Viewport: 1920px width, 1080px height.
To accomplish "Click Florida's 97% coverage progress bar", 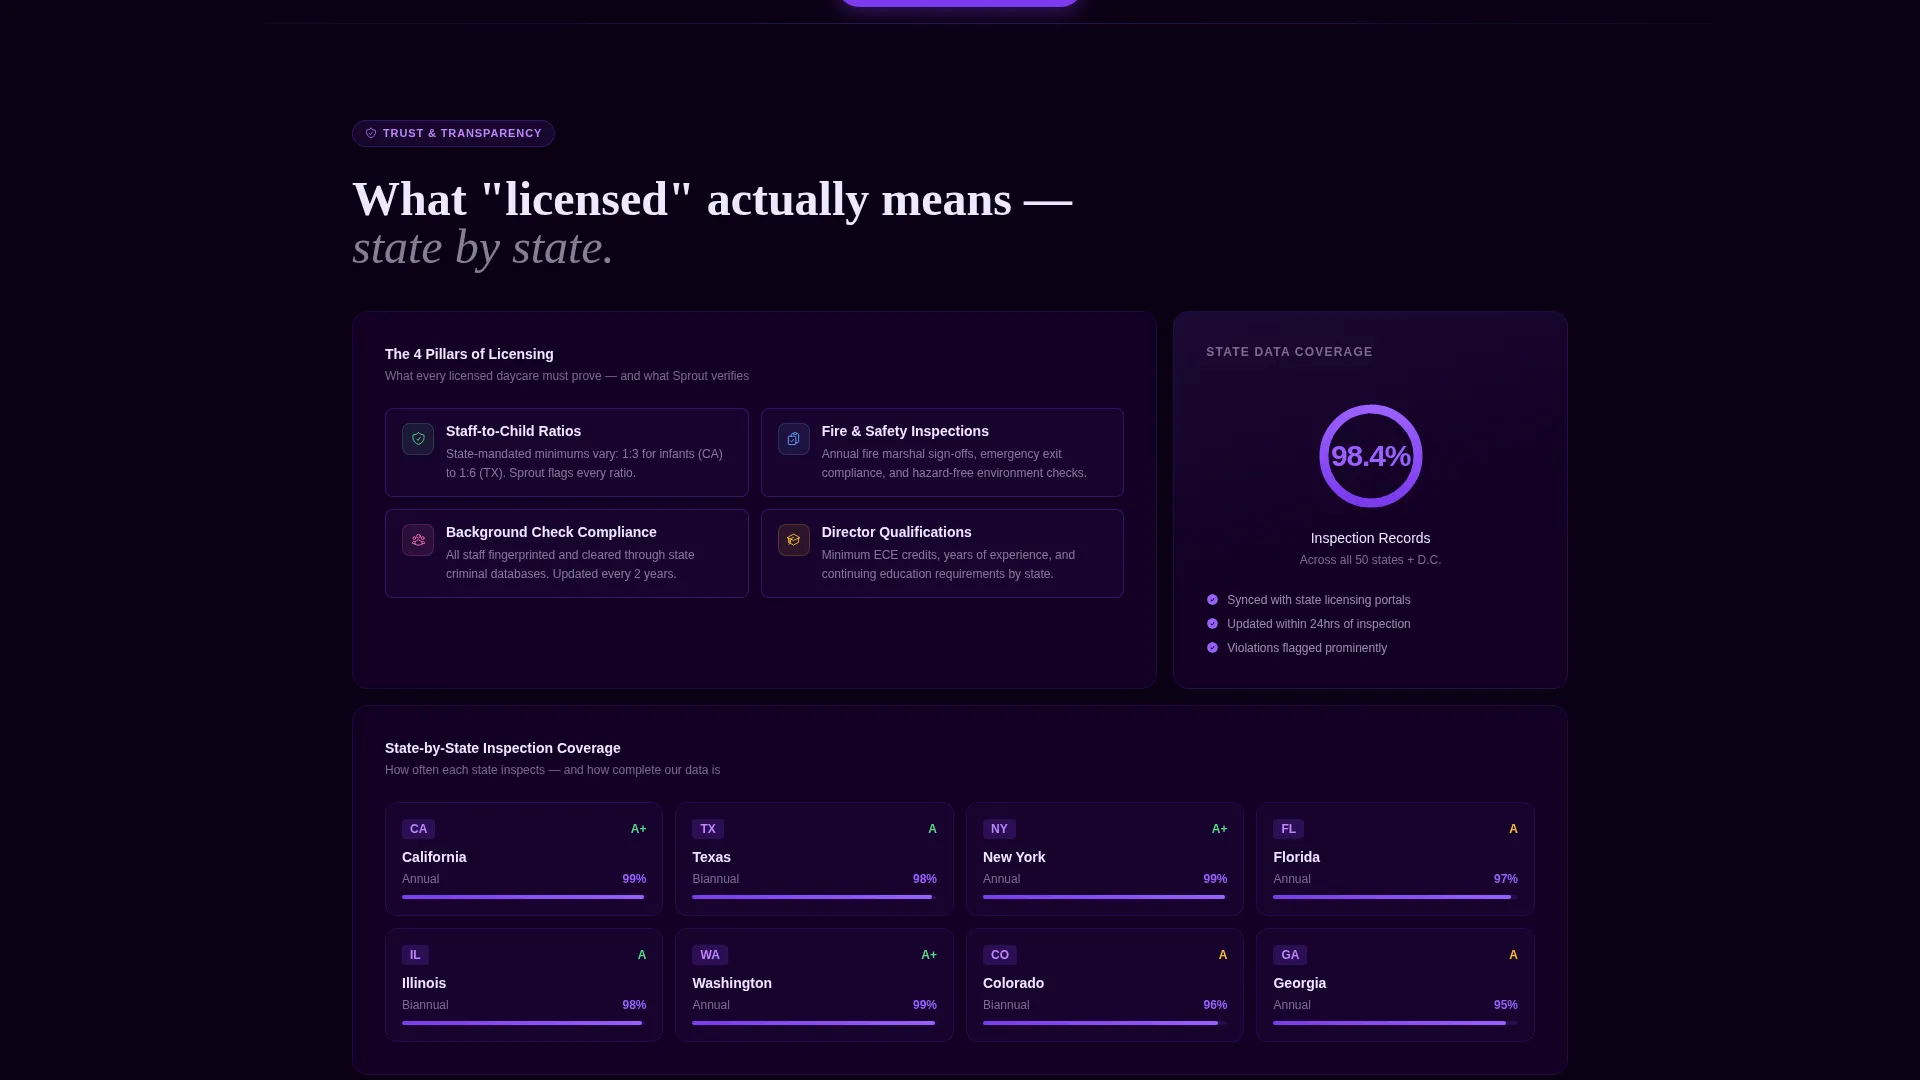I will (1395, 897).
